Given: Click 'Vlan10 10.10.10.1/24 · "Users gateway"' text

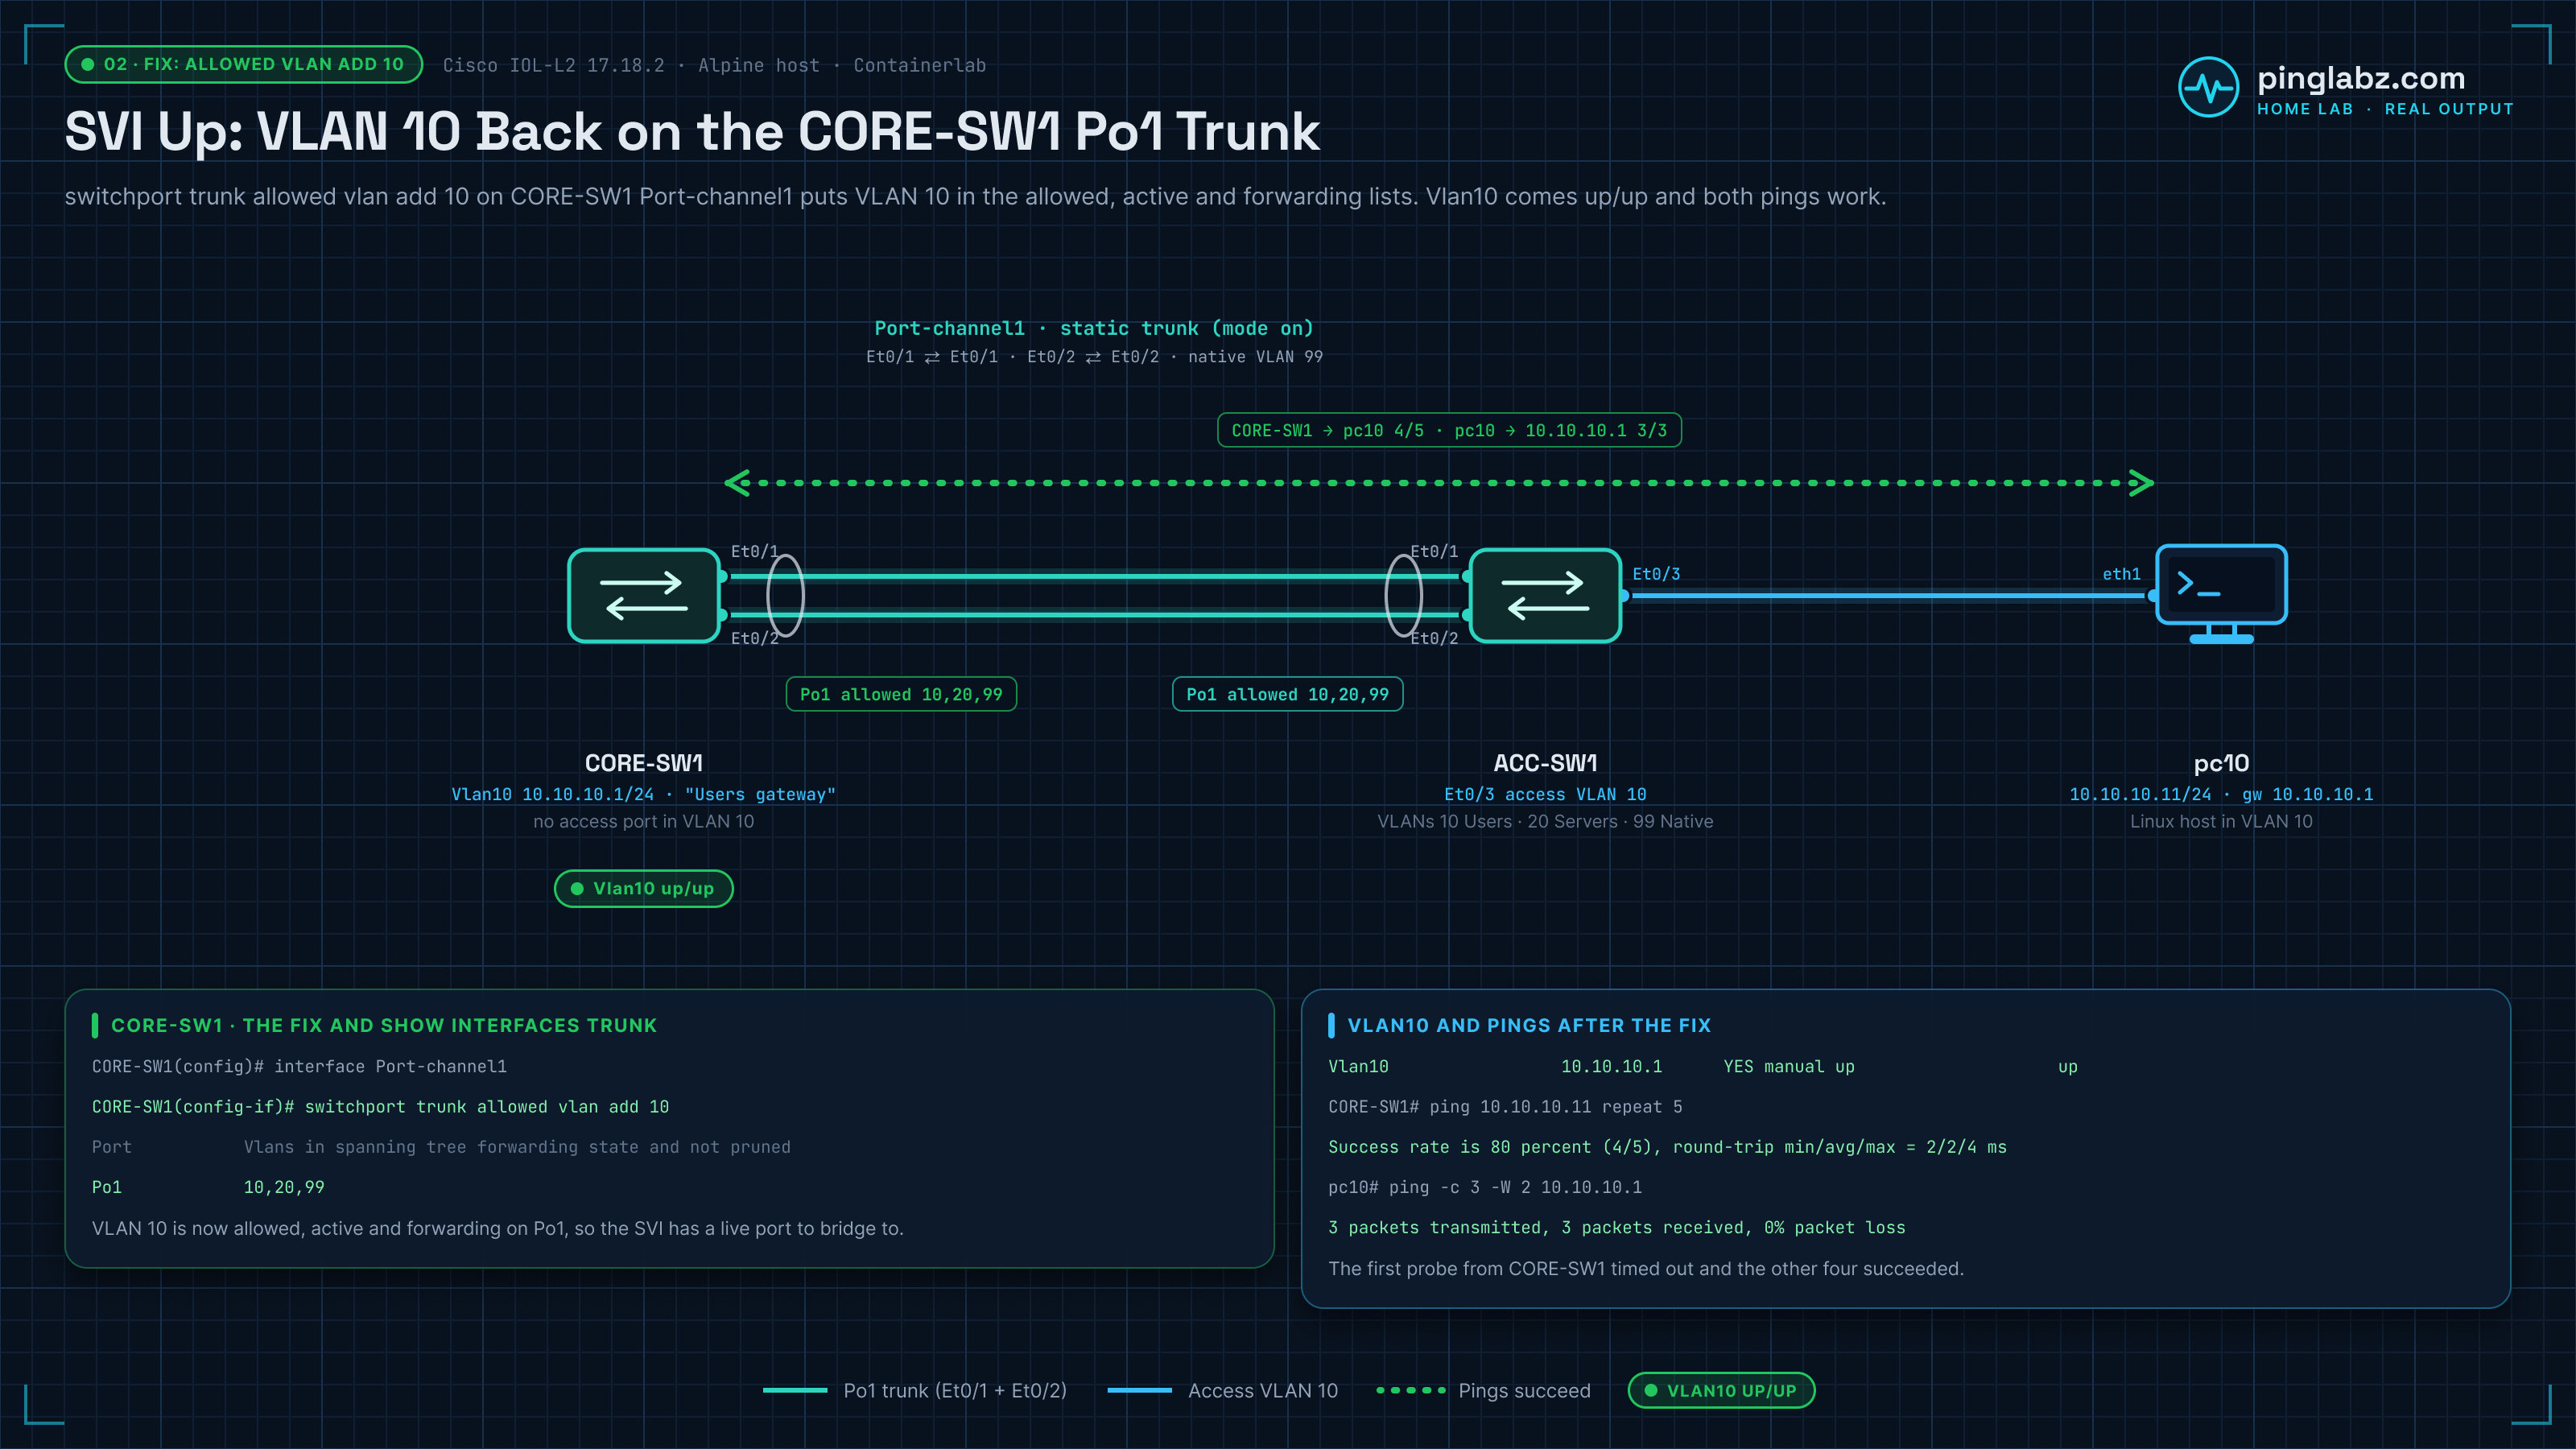Looking at the screenshot, I should pyautogui.click(x=643, y=794).
